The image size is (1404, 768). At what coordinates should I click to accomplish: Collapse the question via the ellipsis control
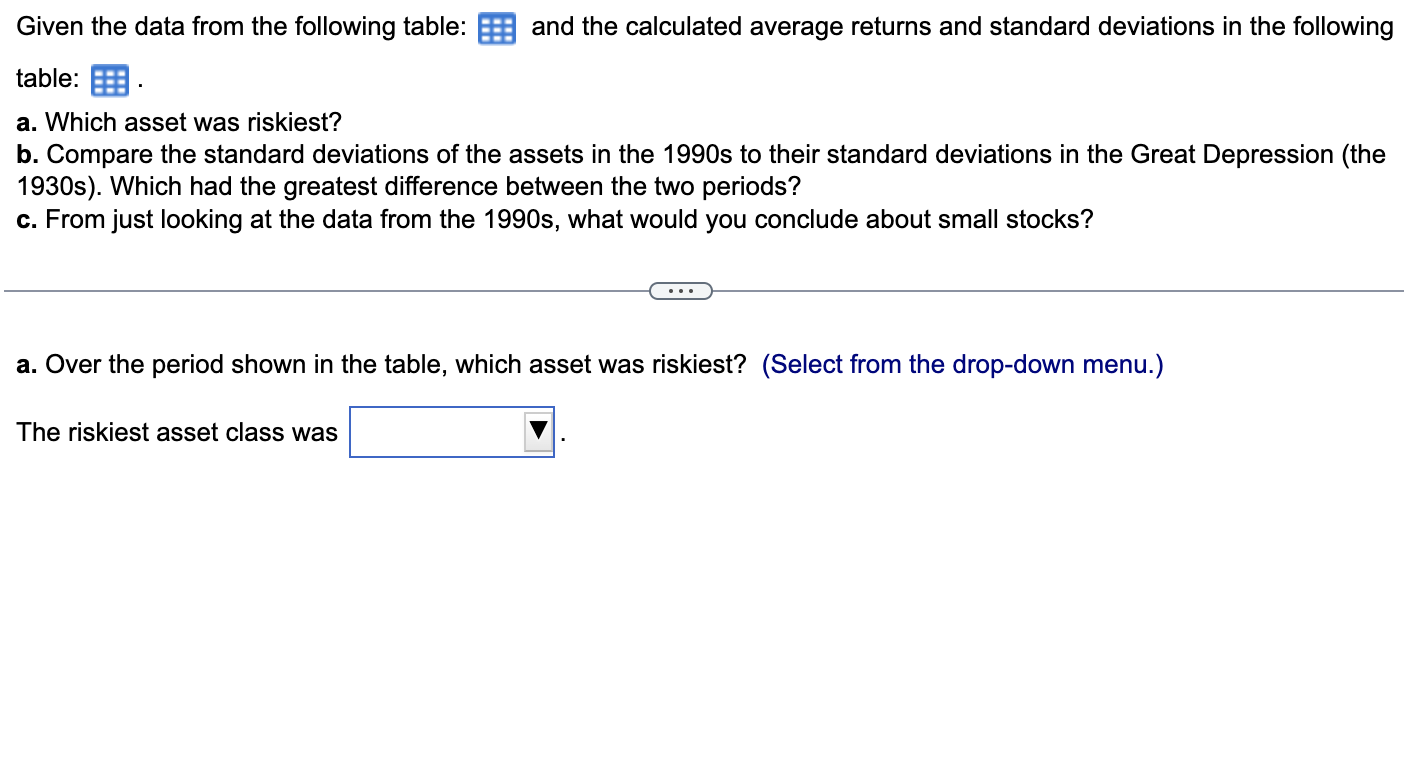click(682, 290)
